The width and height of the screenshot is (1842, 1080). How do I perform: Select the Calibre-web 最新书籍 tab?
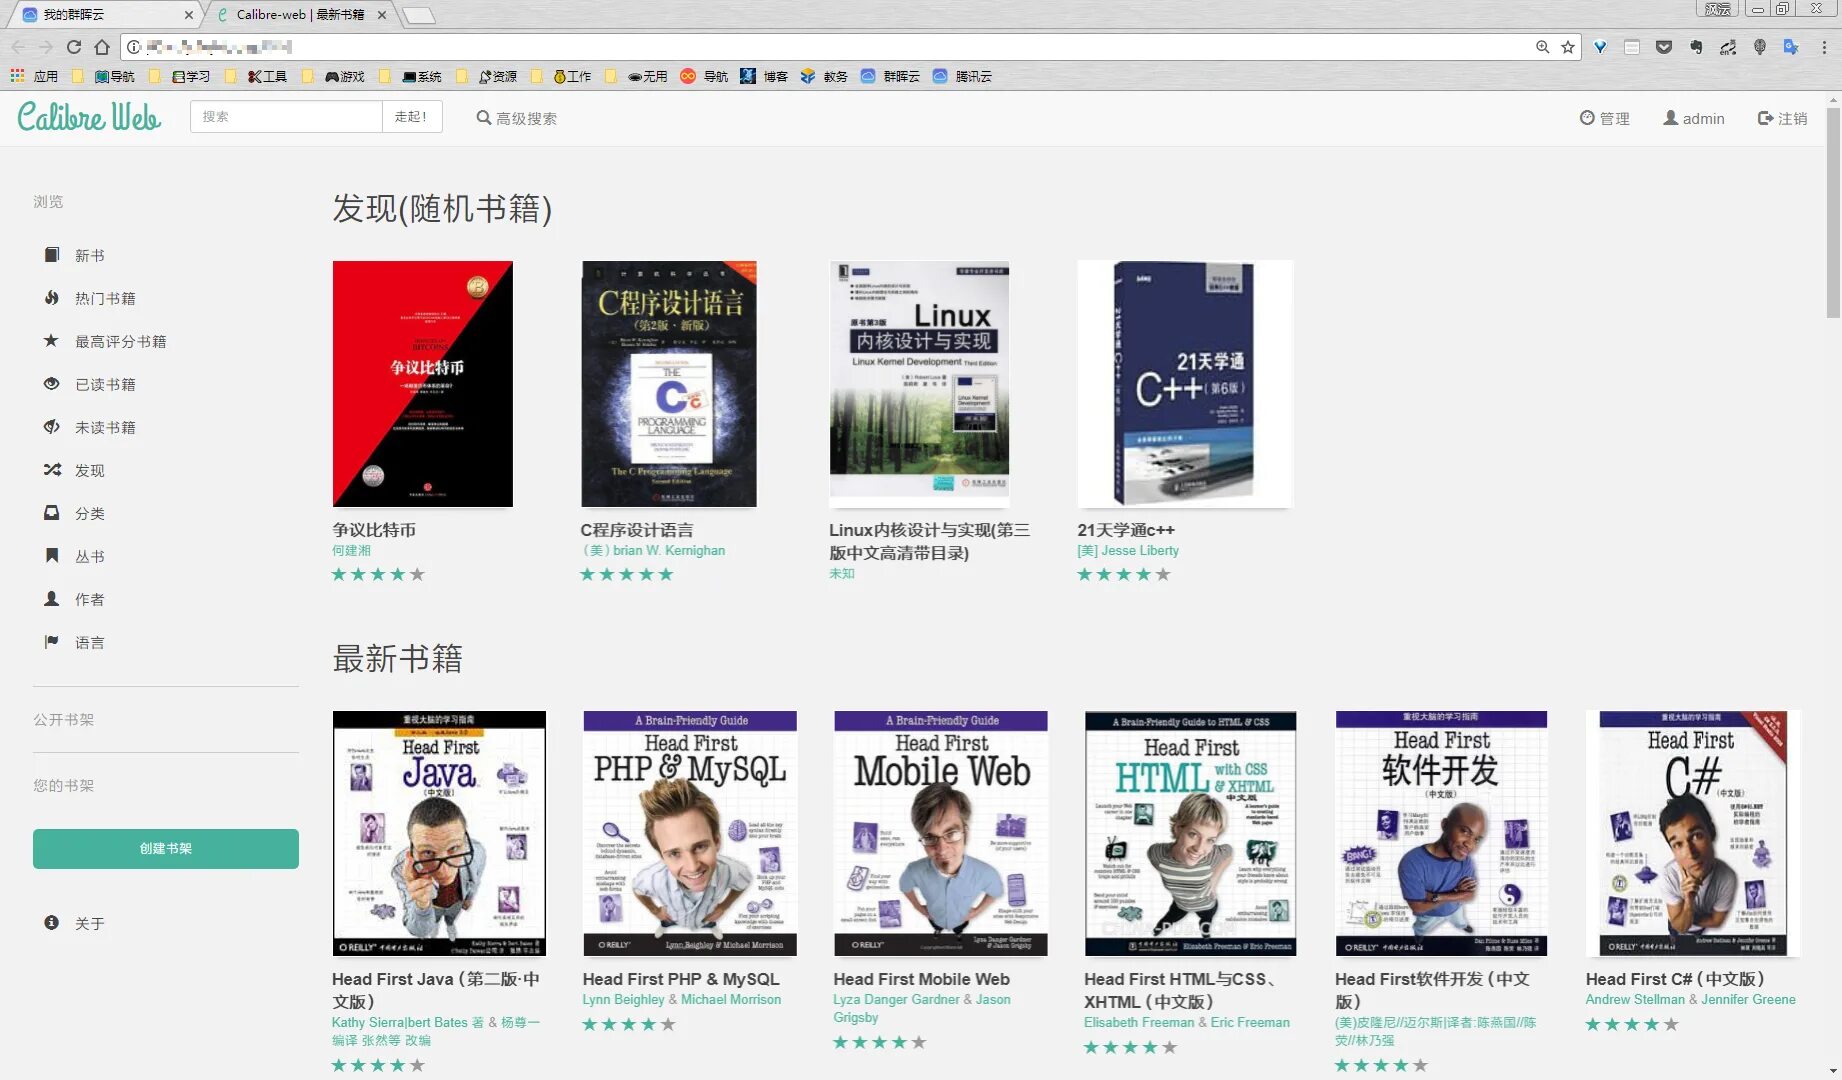[300, 15]
